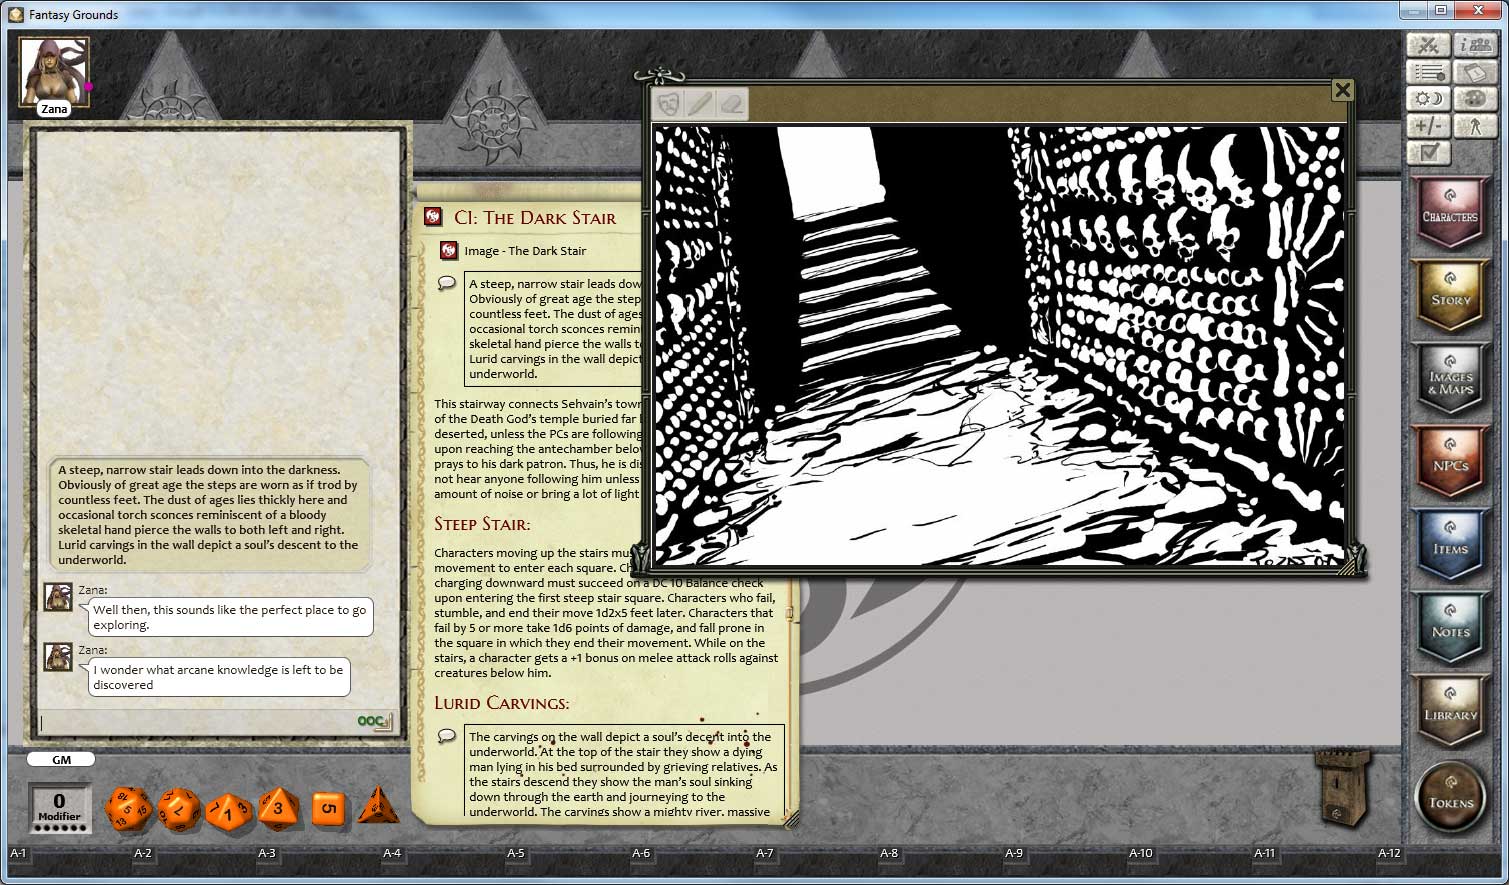This screenshot has height=885, width=1509.
Task: Click the Modifier stack box
Action: (58, 808)
